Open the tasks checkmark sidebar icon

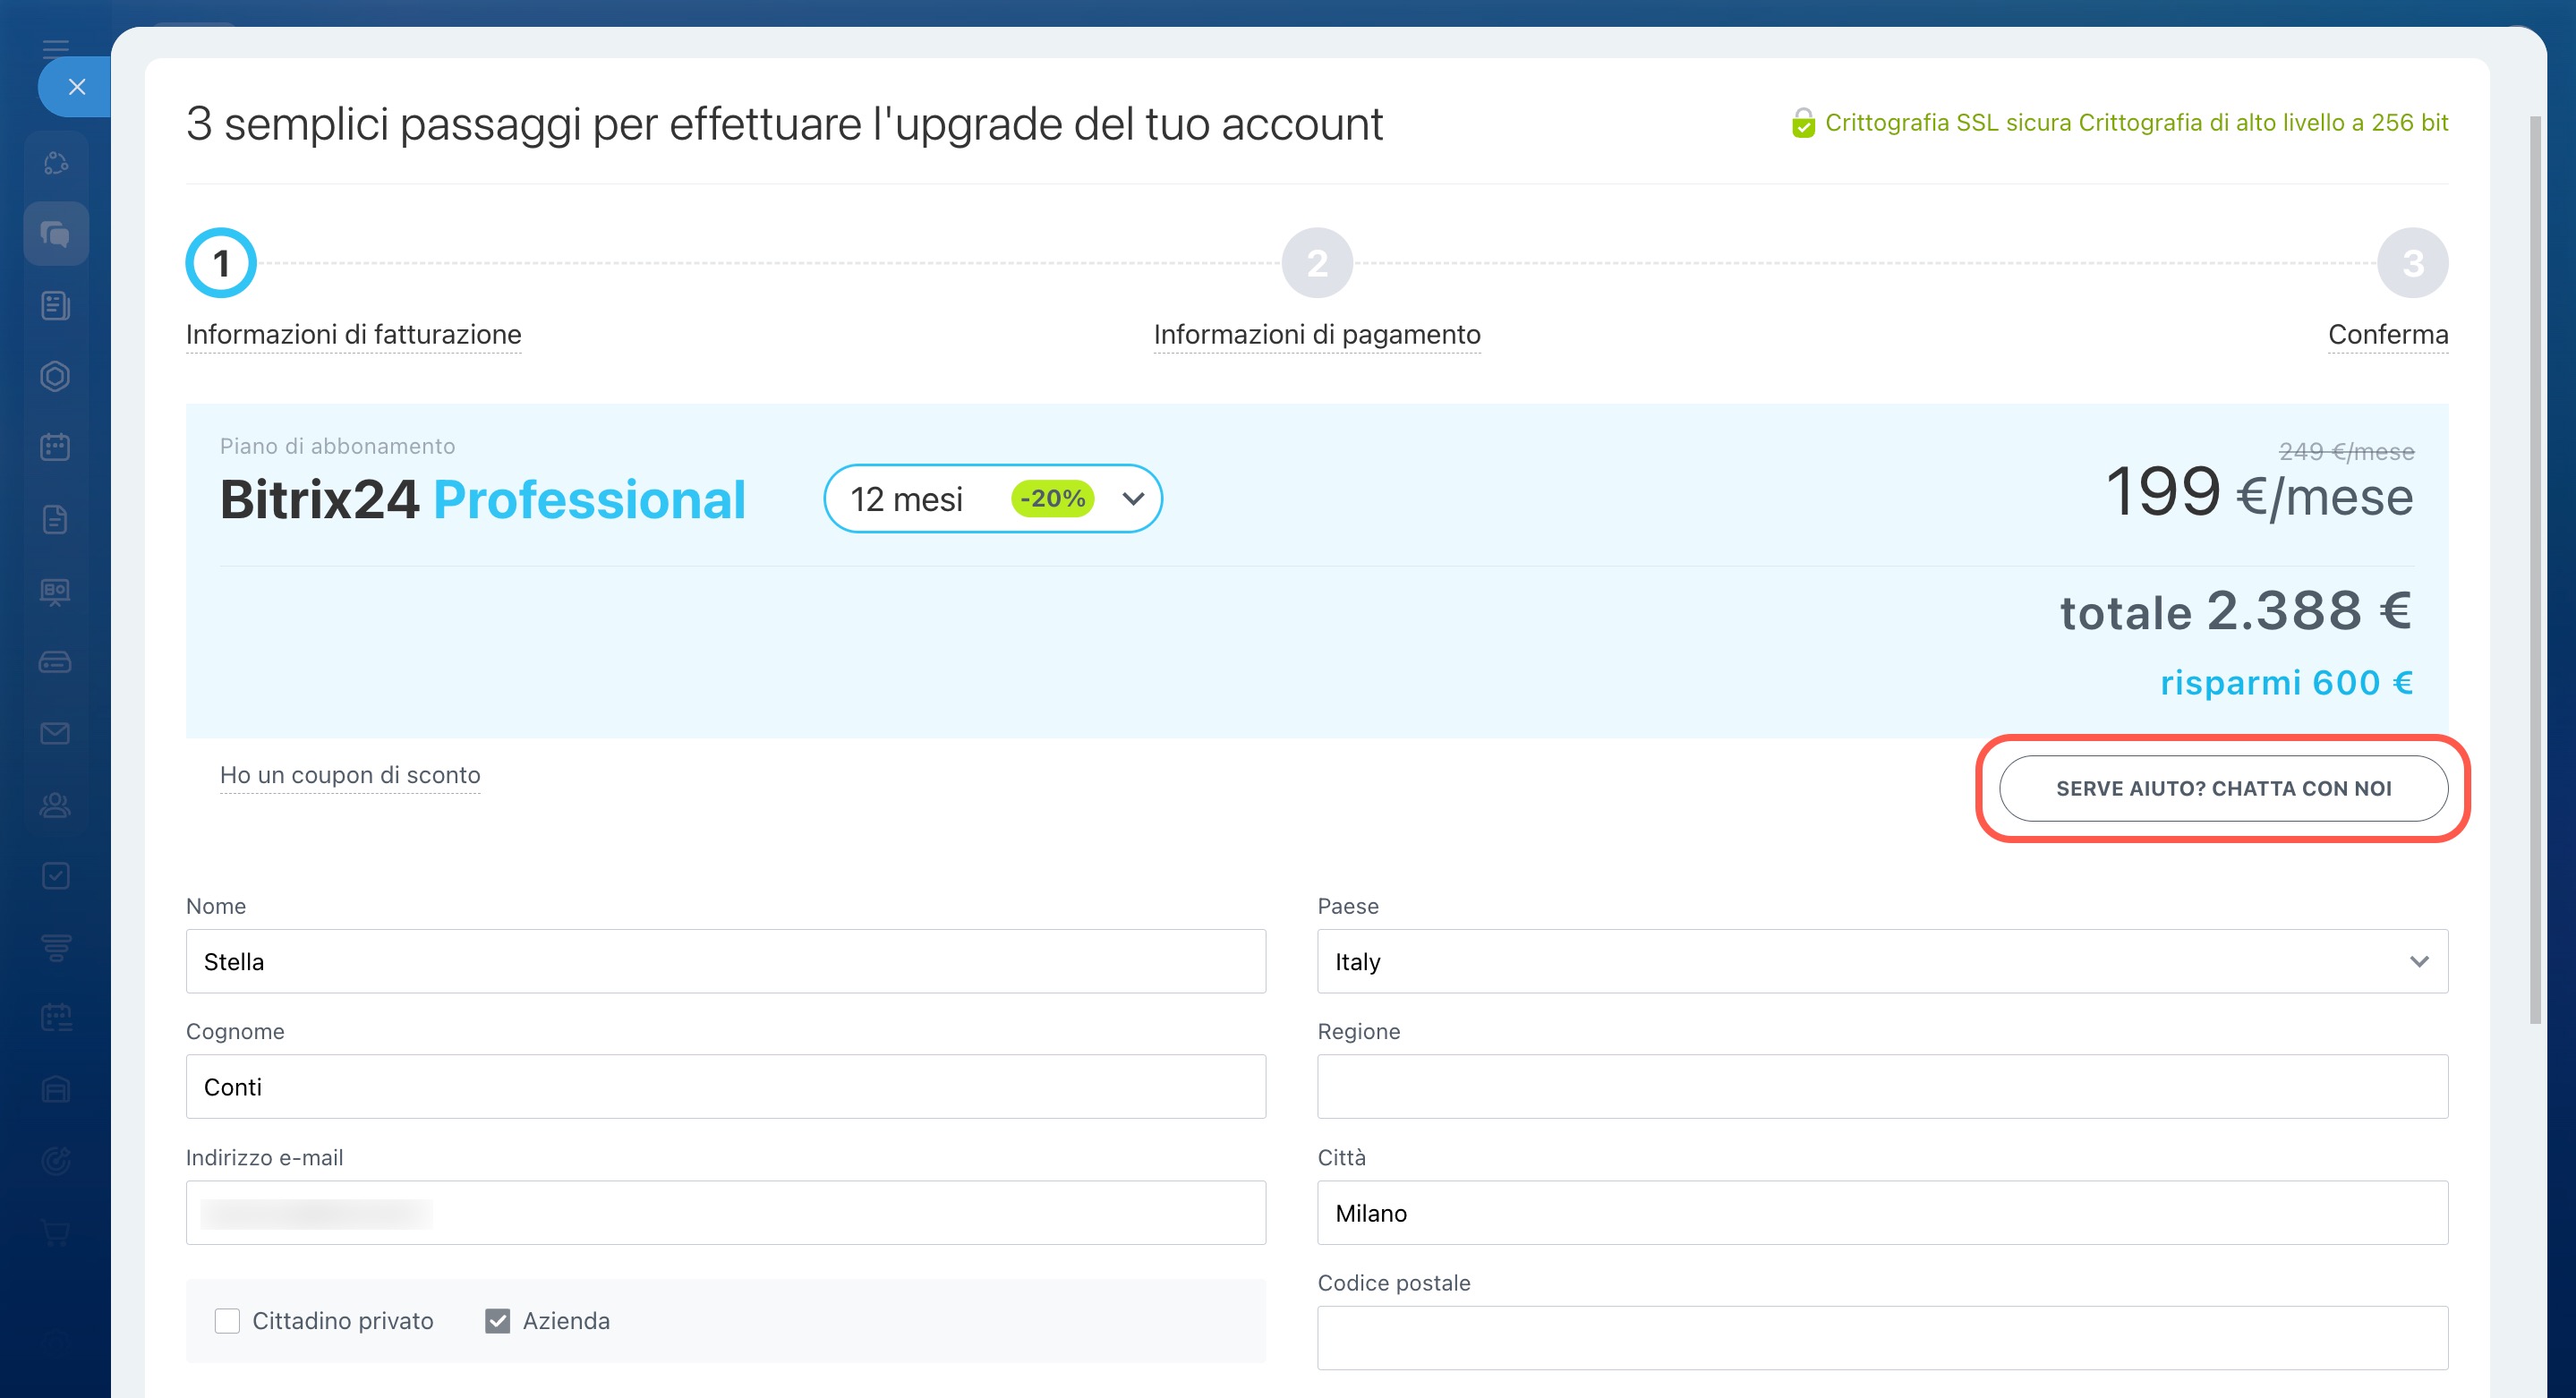56,876
